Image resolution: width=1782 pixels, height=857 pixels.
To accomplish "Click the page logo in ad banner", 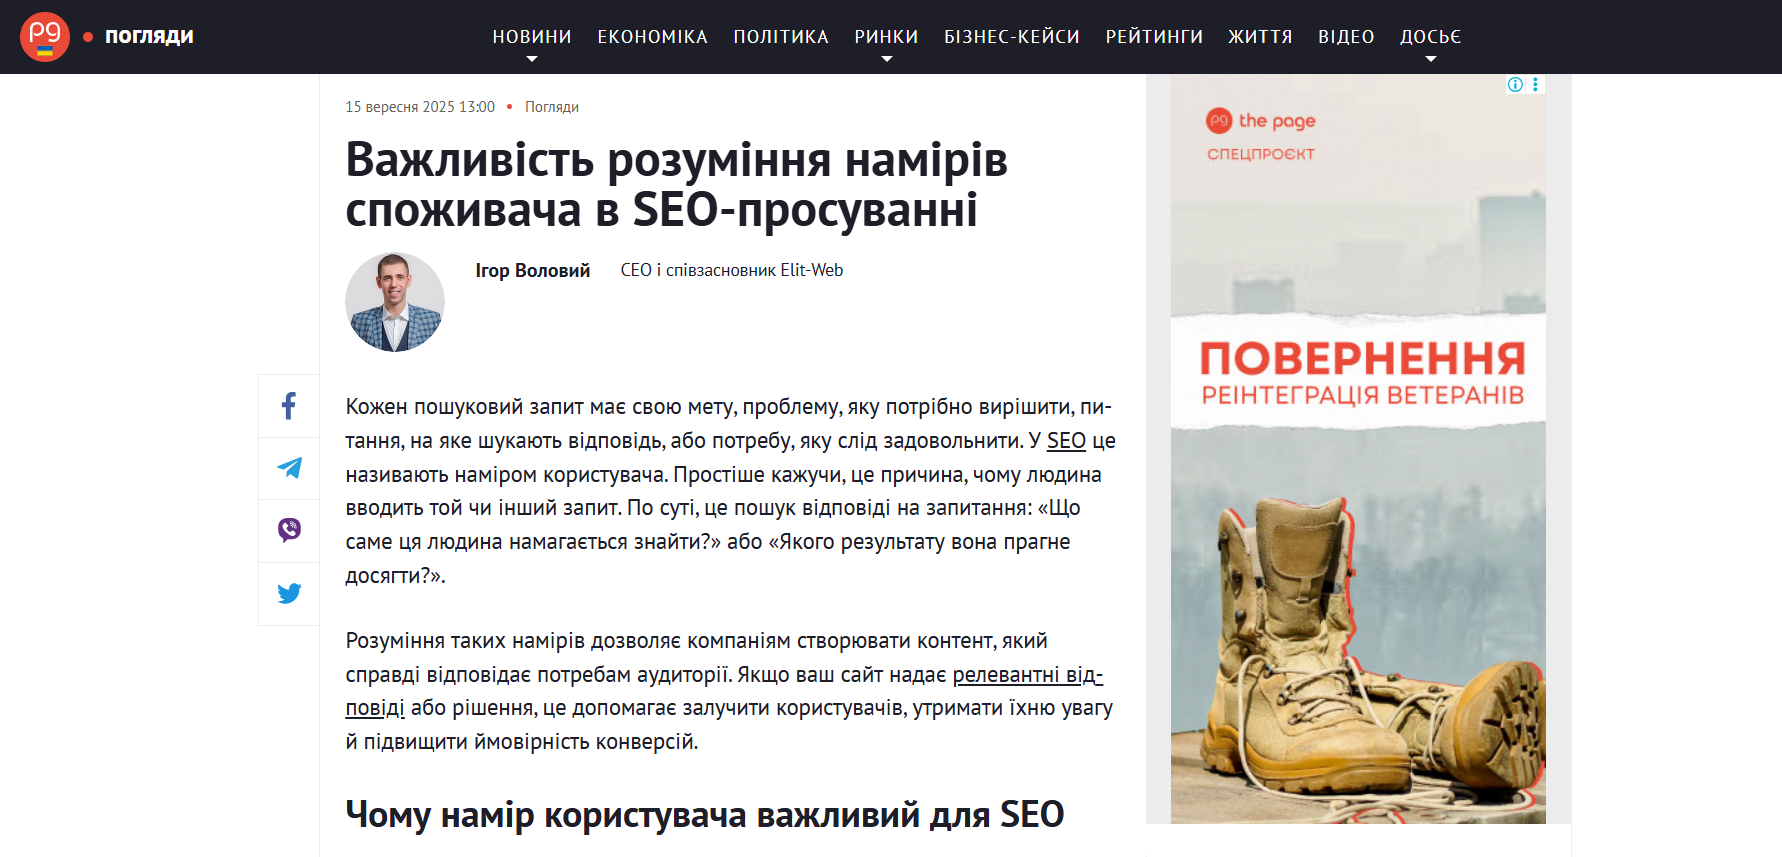I will point(1260,121).
